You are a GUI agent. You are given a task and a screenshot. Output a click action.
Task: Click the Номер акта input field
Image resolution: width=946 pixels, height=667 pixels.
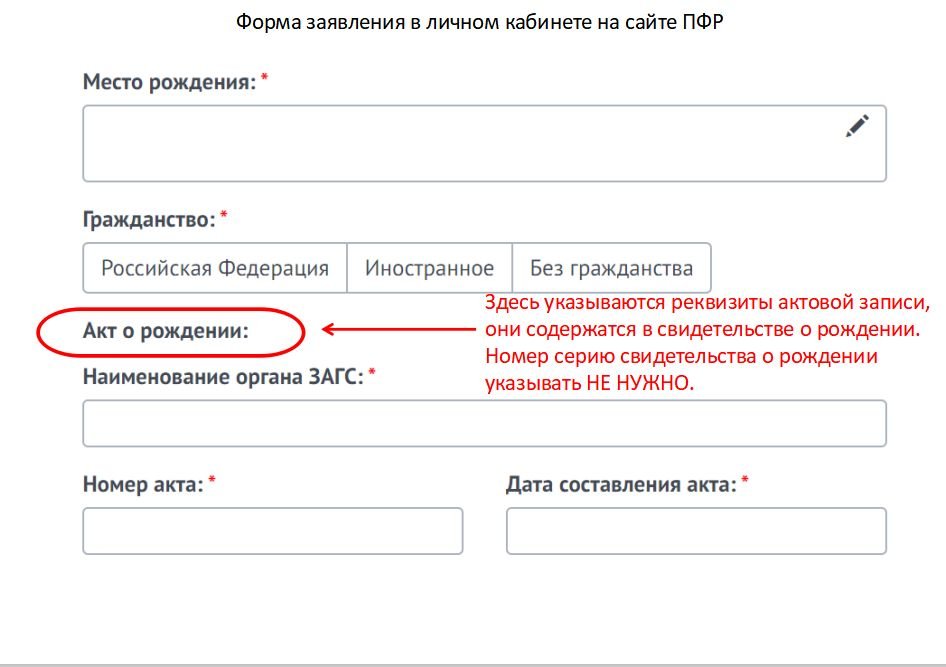273,531
